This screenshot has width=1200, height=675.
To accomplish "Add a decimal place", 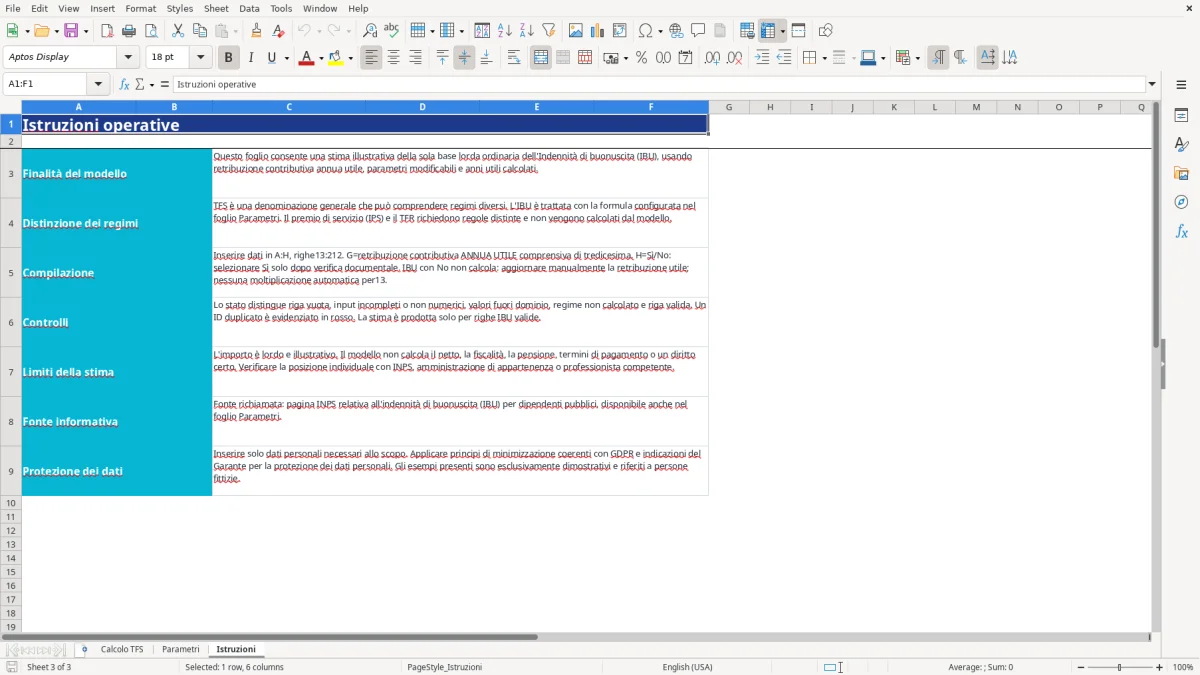I will point(713,58).
